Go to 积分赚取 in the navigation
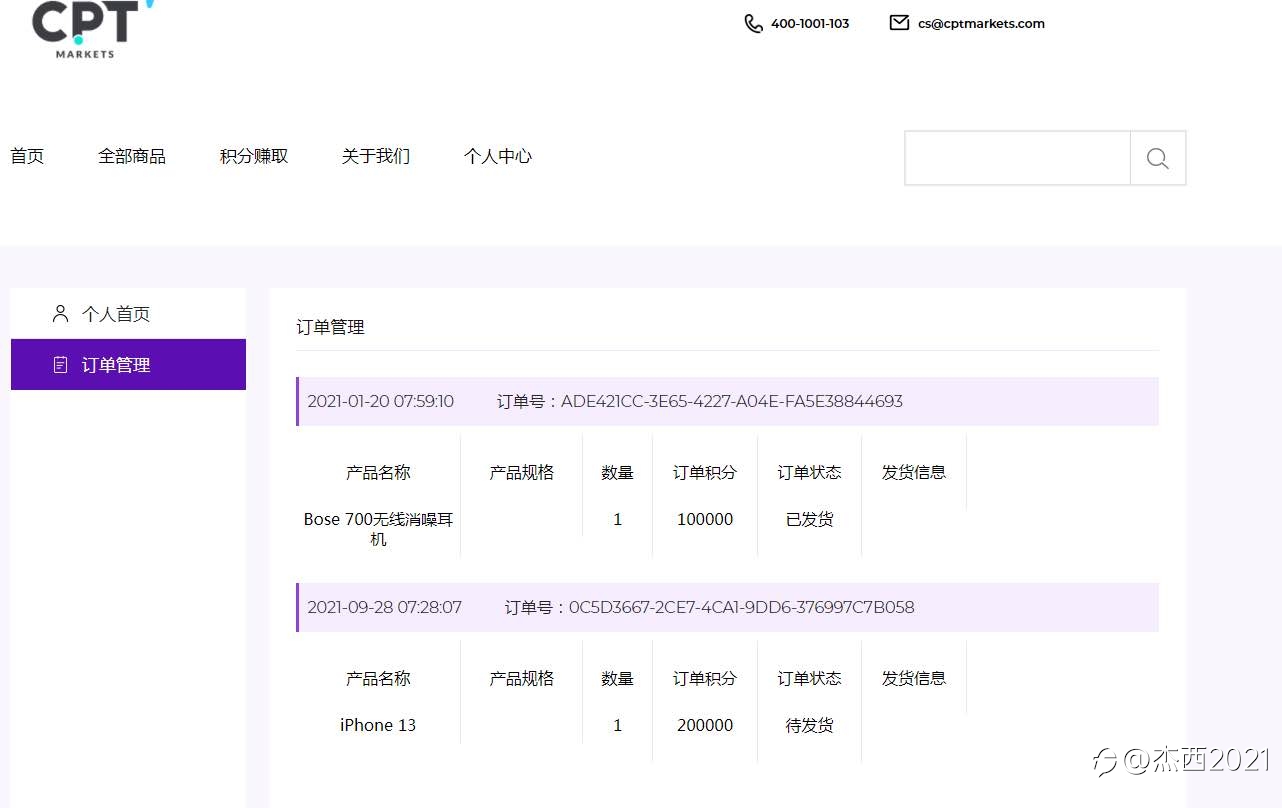Image resolution: width=1282 pixels, height=808 pixels. click(x=254, y=156)
